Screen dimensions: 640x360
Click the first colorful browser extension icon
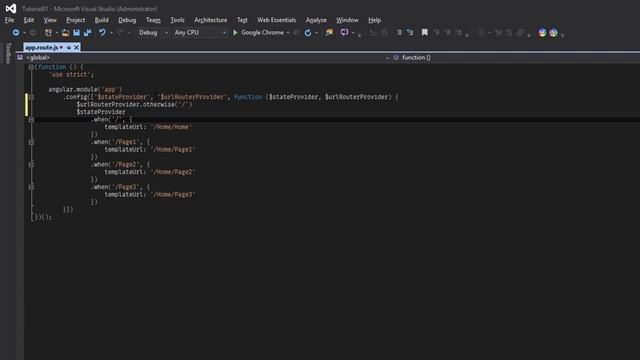(542, 33)
